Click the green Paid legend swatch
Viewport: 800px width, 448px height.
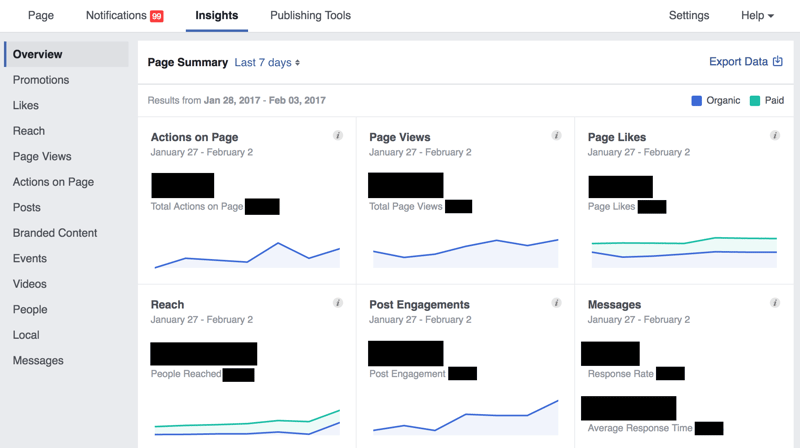coord(755,101)
